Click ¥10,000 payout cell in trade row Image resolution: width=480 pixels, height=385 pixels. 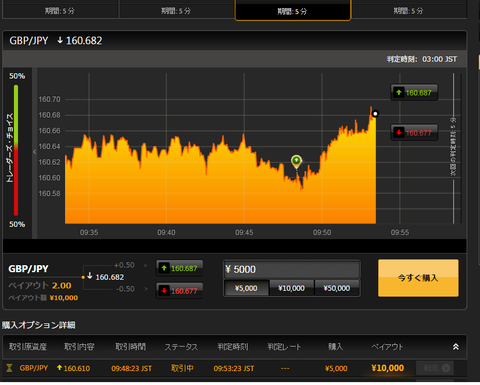(x=388, y=368)
